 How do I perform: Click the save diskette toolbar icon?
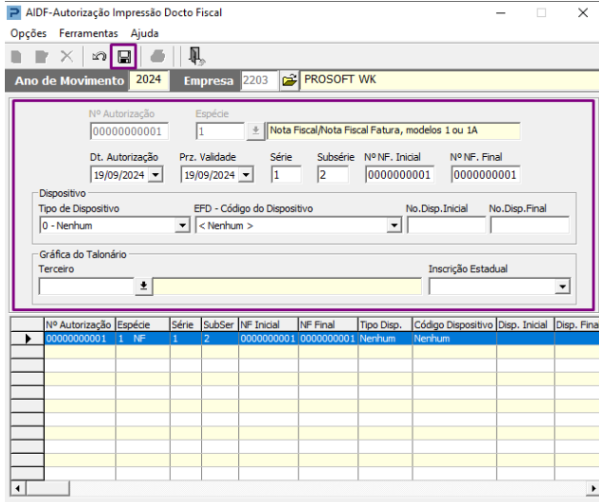[124, 57]
